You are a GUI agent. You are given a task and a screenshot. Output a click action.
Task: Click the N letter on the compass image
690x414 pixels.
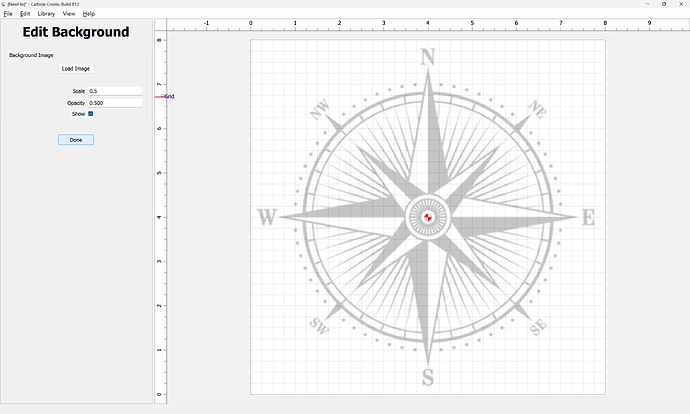(428, 57)
